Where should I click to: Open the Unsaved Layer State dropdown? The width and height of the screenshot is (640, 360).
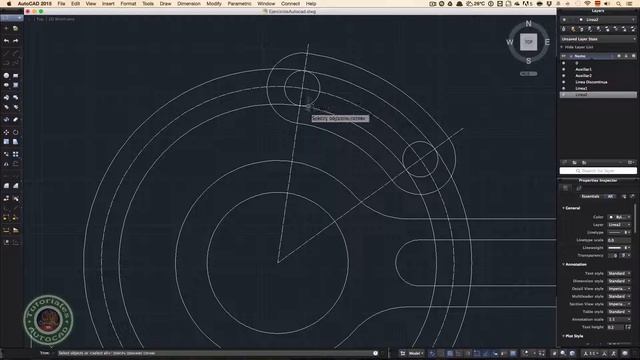pos(598,39)
